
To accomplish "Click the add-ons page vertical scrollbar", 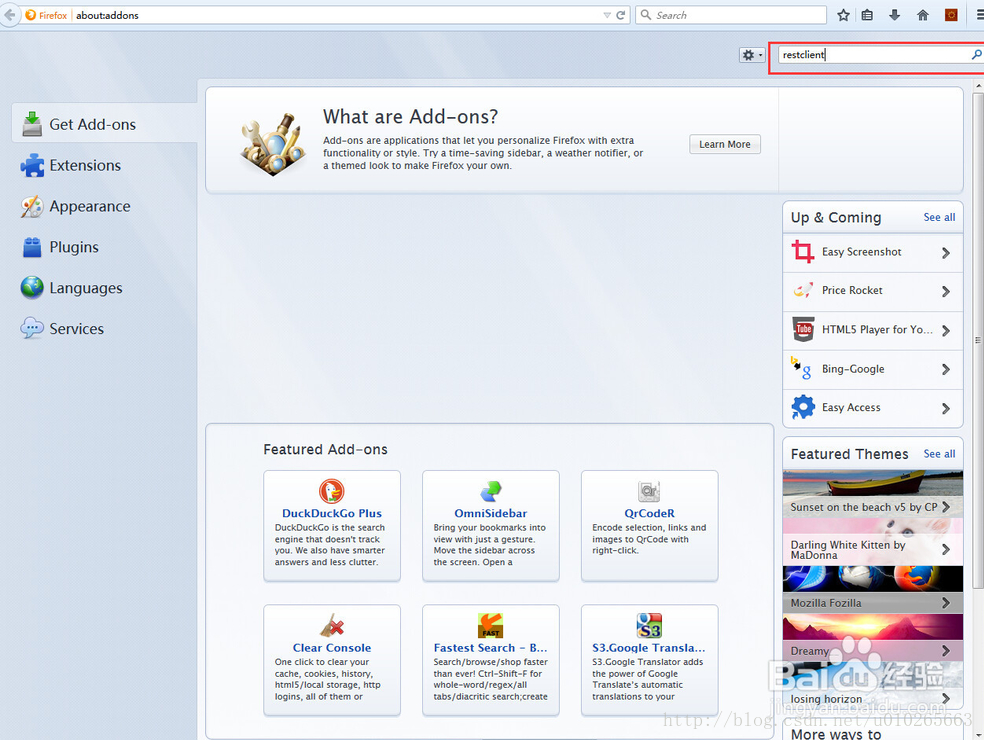I will [978, 341].
